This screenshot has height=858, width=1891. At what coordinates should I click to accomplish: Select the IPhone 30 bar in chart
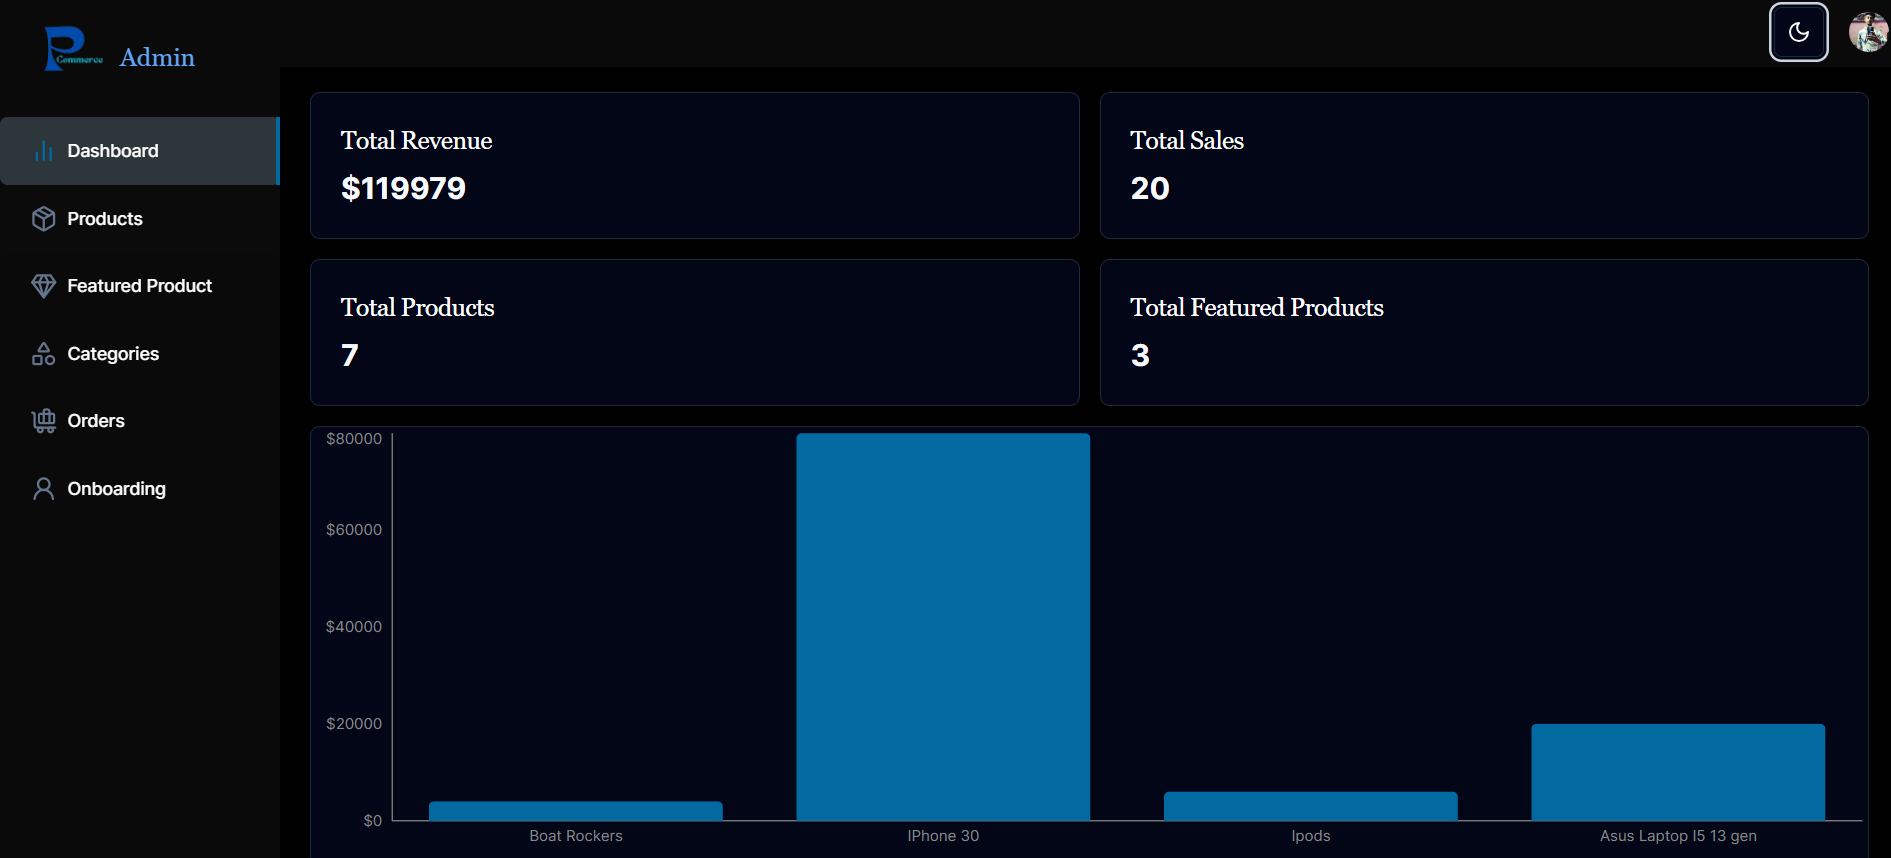pyautogui.click(x=942, y=627)
